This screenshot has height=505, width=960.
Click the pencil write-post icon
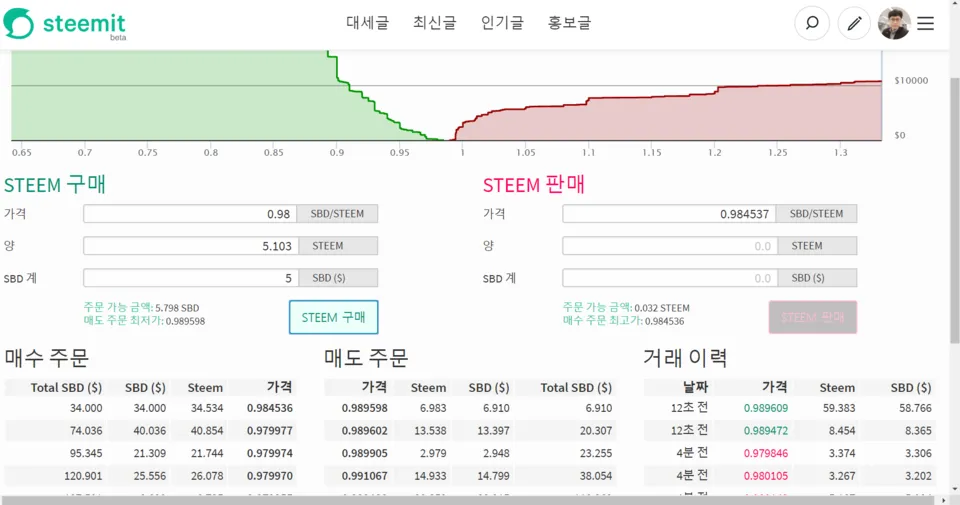click(854, 23)
